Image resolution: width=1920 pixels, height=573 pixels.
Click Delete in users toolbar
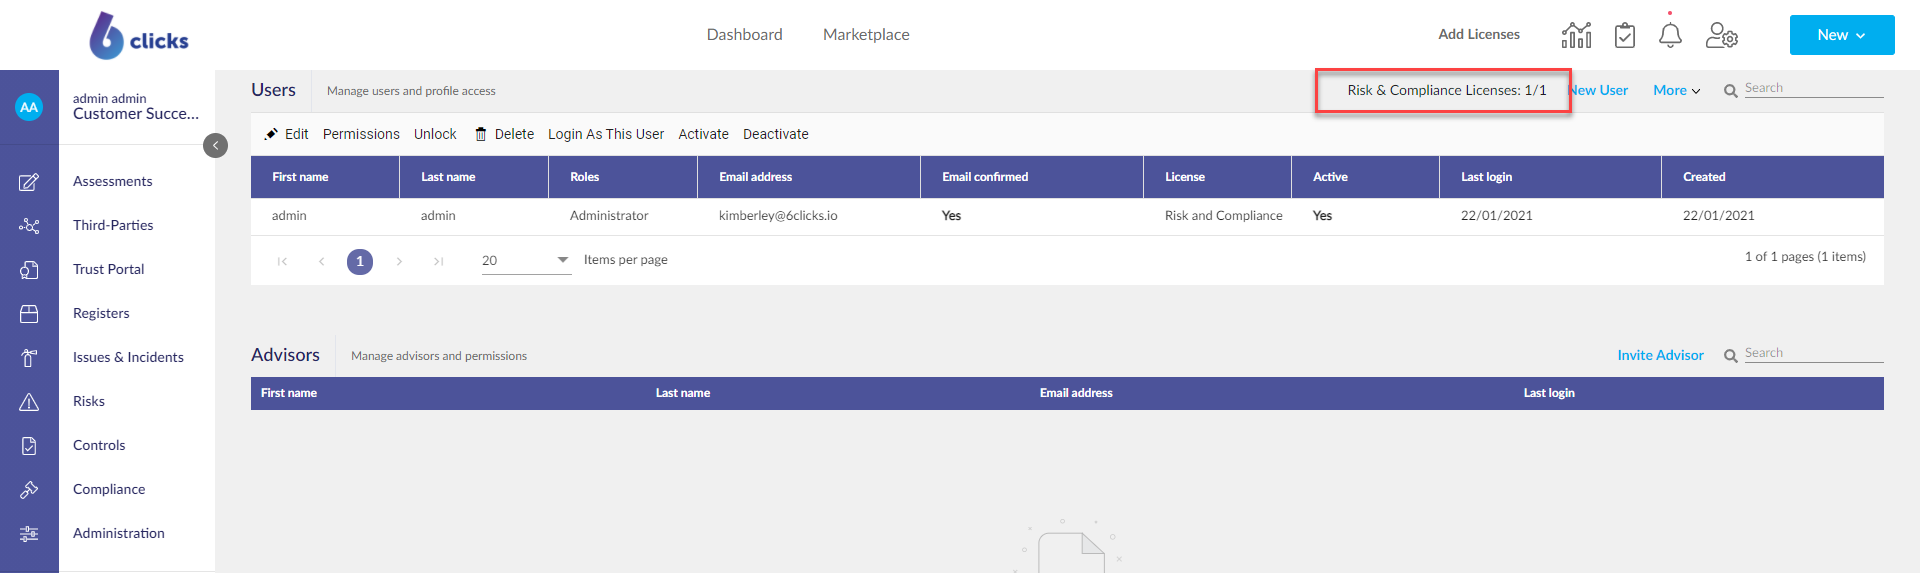[x=504, y=134]
